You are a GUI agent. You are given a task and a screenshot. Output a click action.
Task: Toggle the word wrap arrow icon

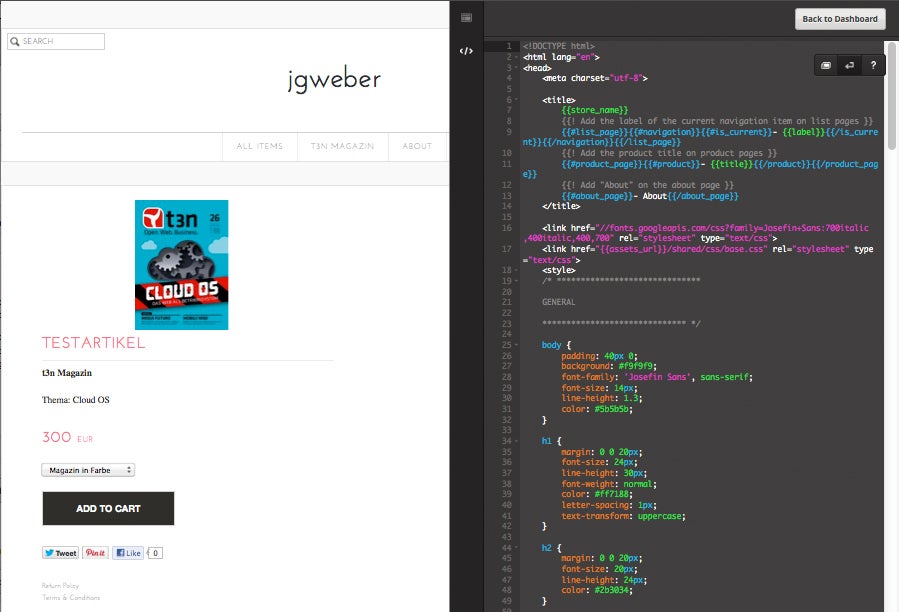point(849,65)
